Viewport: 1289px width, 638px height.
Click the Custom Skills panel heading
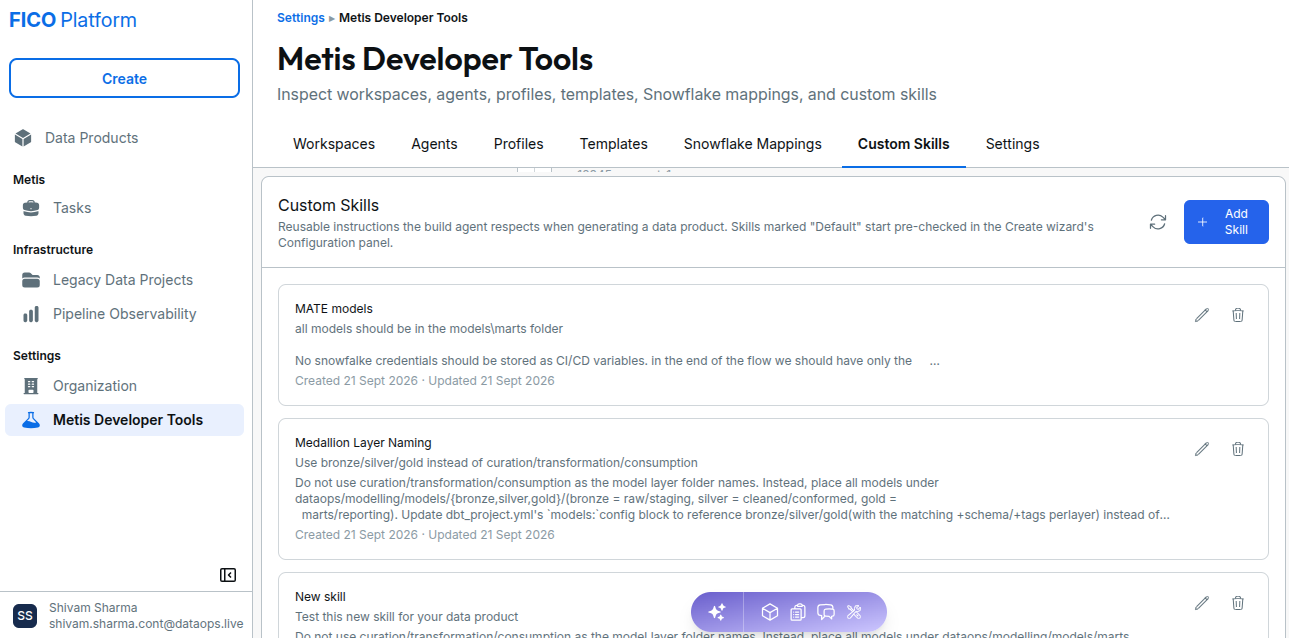pos(328,206)
